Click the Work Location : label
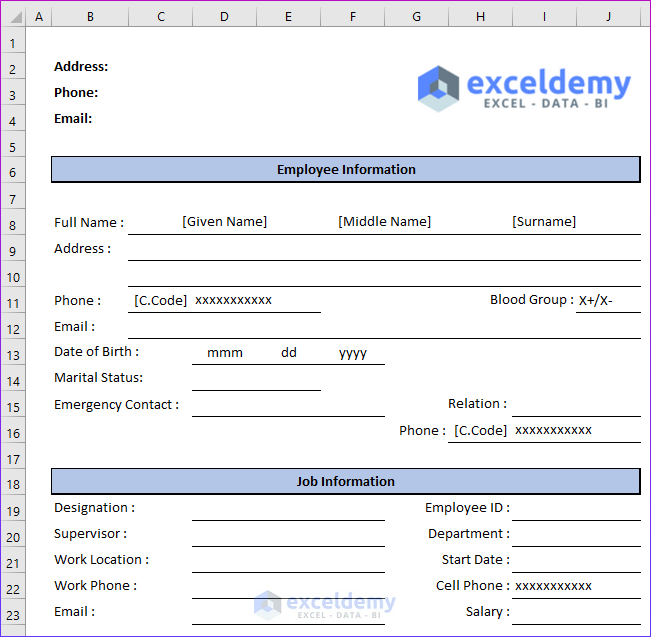Screen dimensions: 651x637 click(x=101, y=560)
